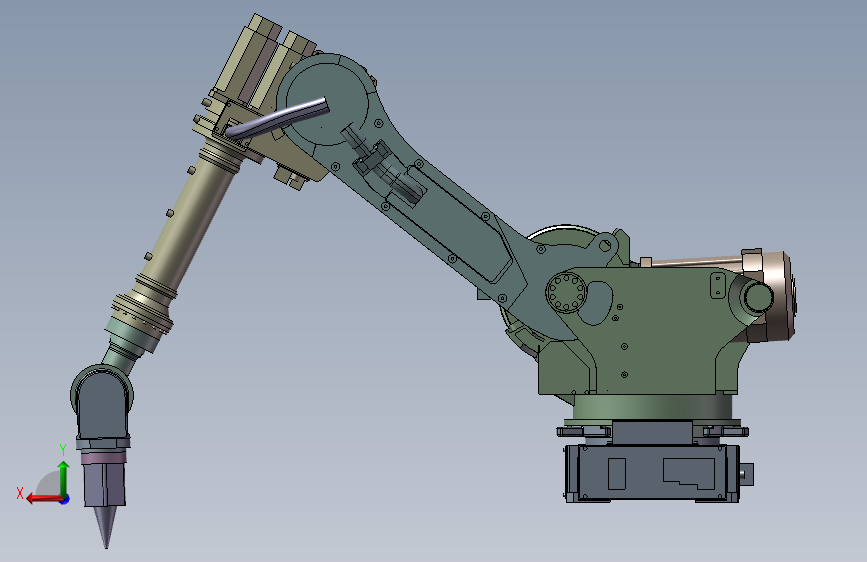Viewport: 867px width, 562px height.
Task: Select the dark gray base box of robot
Action: [x=652, y=473]
